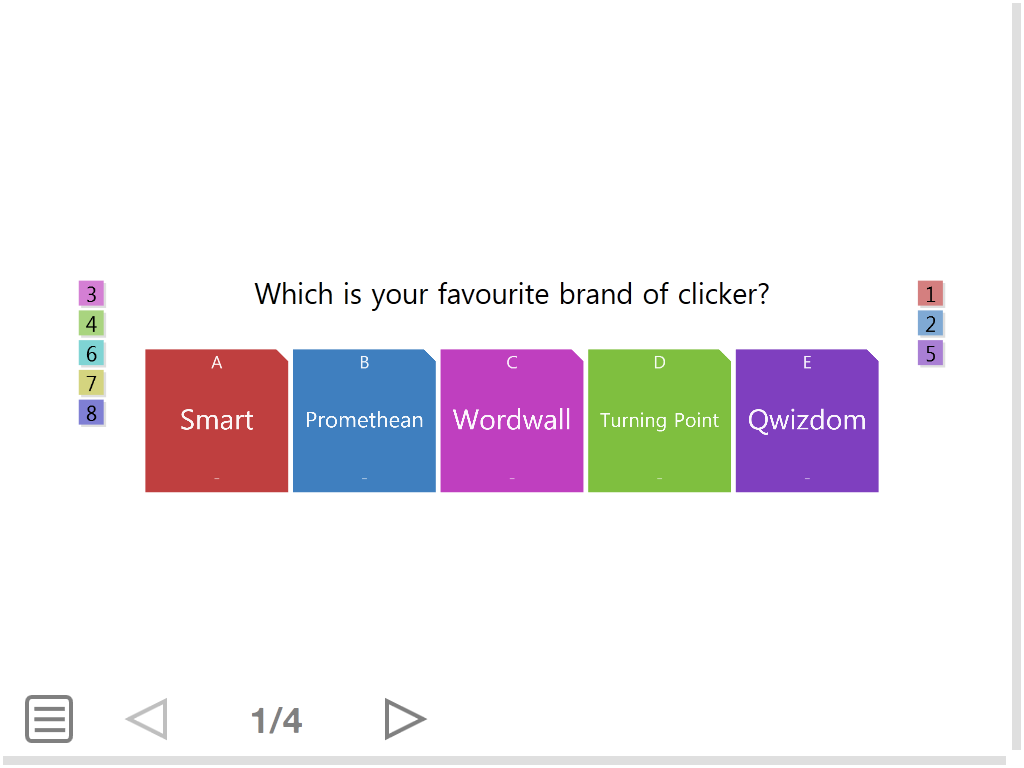
Task: Pick the Turning Point answer tile
Action: [x=659, y=421]
